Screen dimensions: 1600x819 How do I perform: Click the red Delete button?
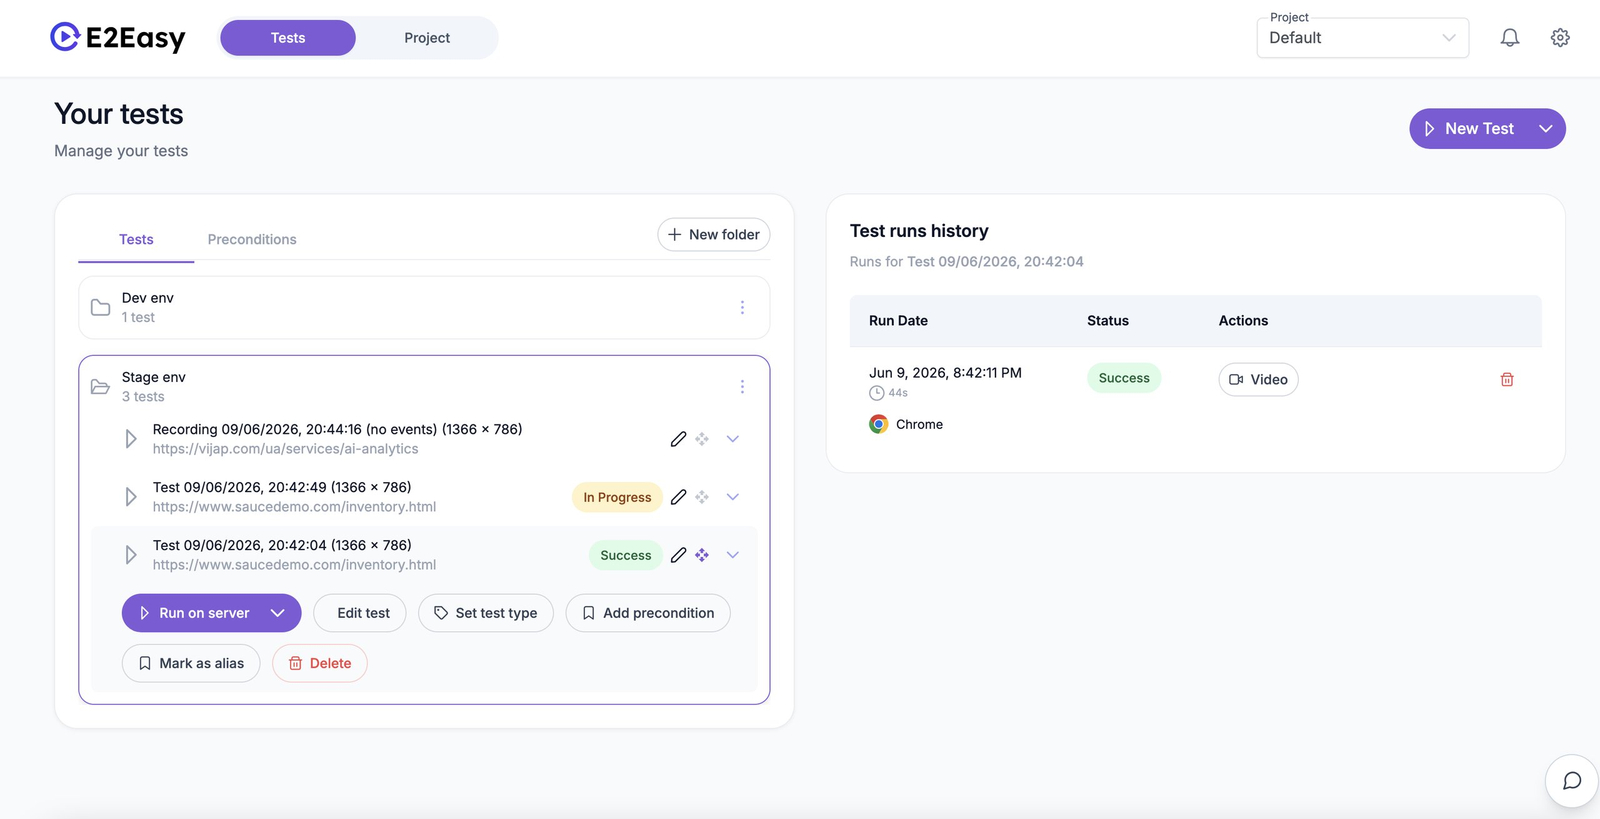320,663
